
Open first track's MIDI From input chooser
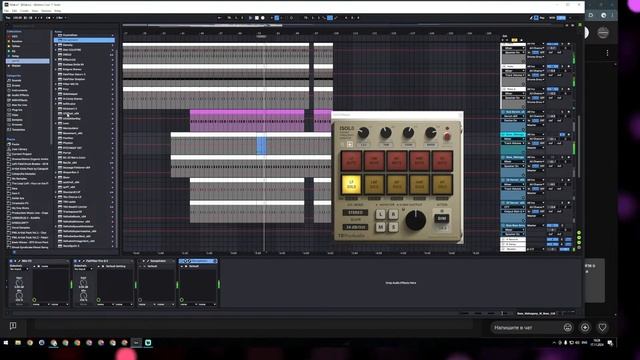point(535,44)
